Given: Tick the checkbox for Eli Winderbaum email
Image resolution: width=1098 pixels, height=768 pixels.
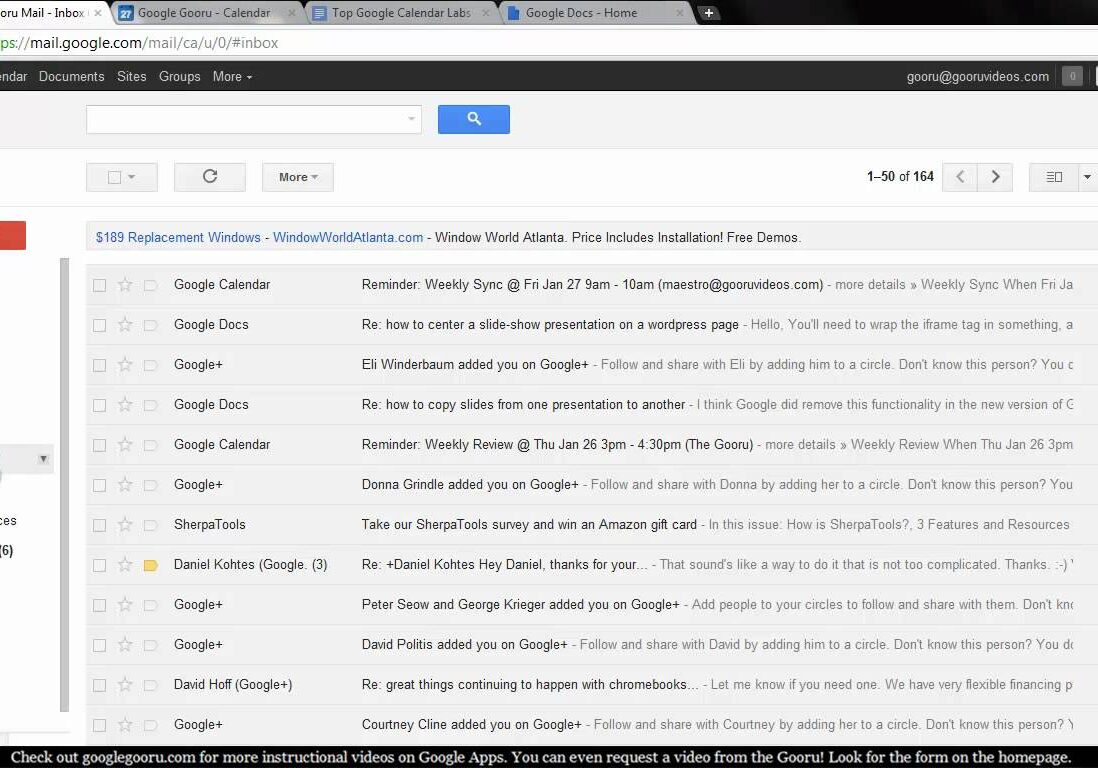Looking at the screenshot, I should point(99,365).
